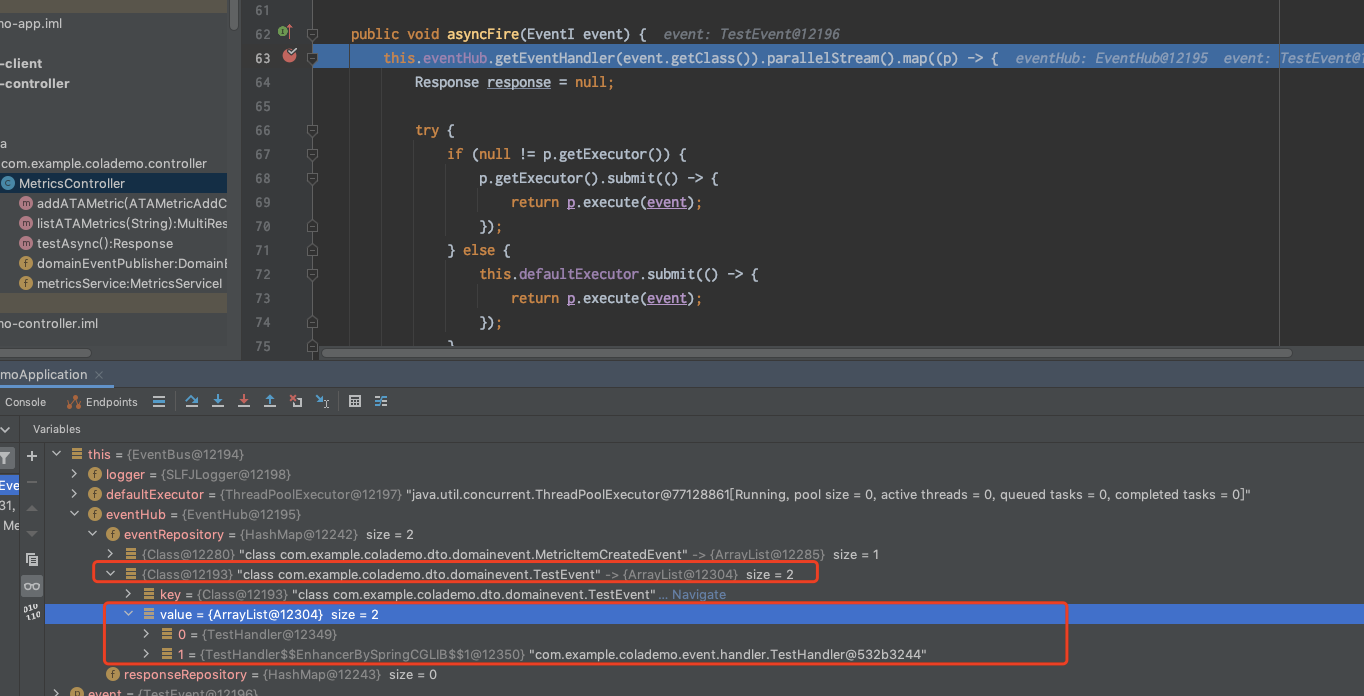
Task: Expand the event variable at bottom
Action: click(x=57, y=693)
